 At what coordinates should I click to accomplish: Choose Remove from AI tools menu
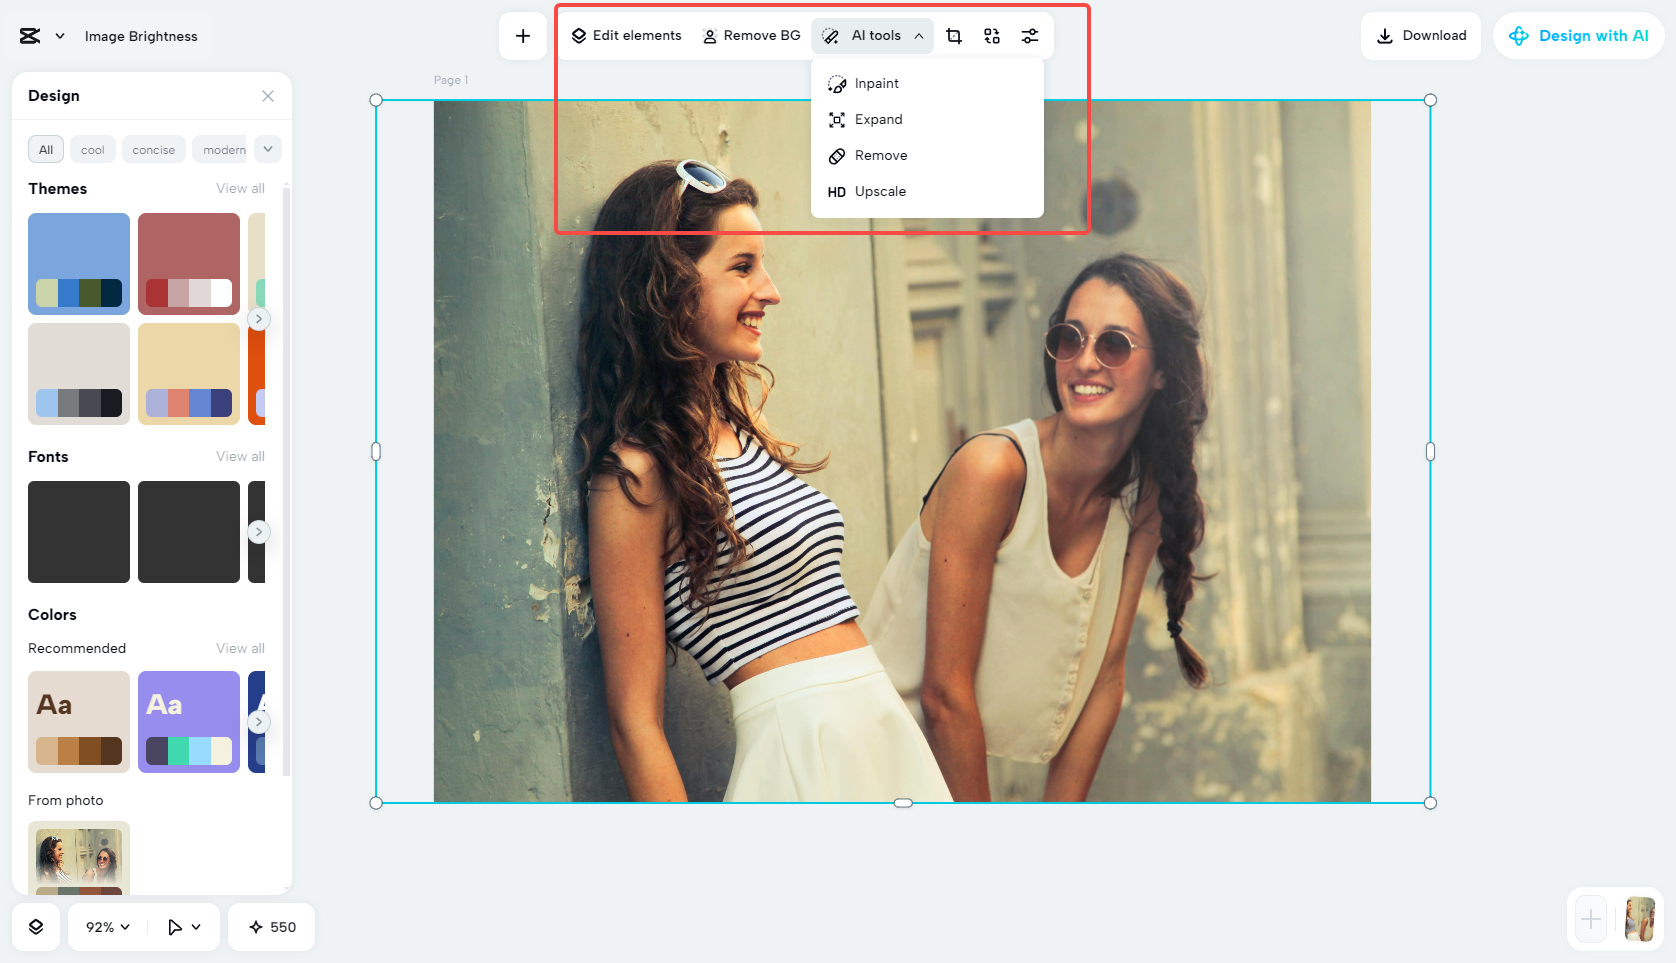click(927, 156)
